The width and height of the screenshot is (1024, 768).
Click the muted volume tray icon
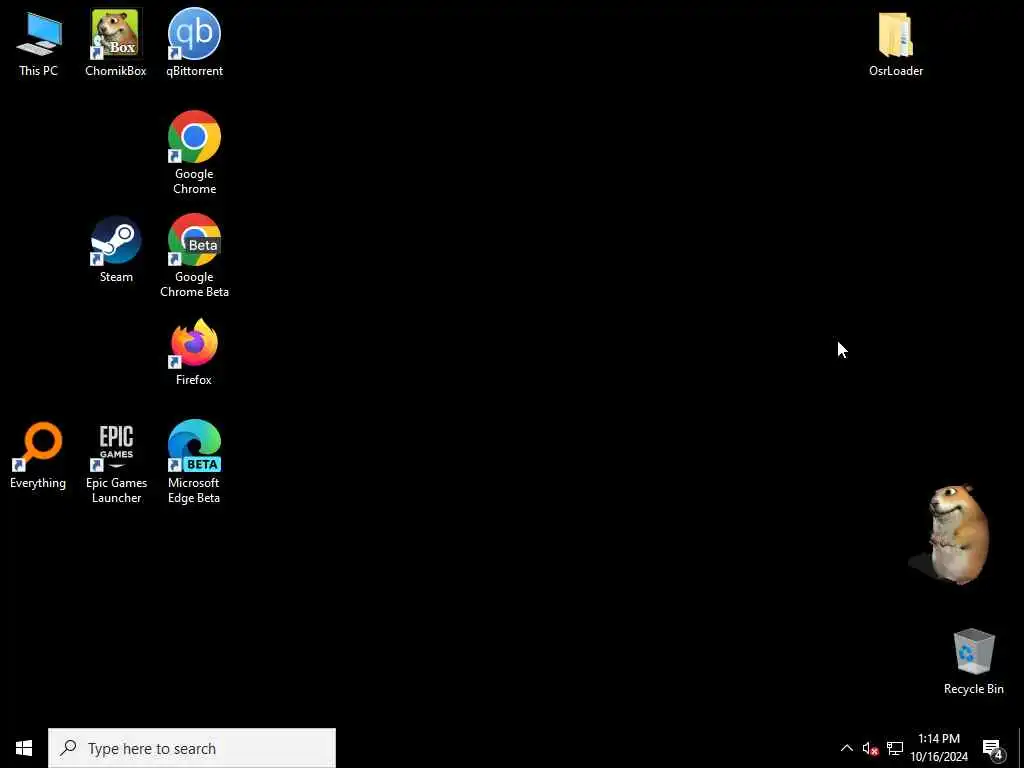click(870, 748)
